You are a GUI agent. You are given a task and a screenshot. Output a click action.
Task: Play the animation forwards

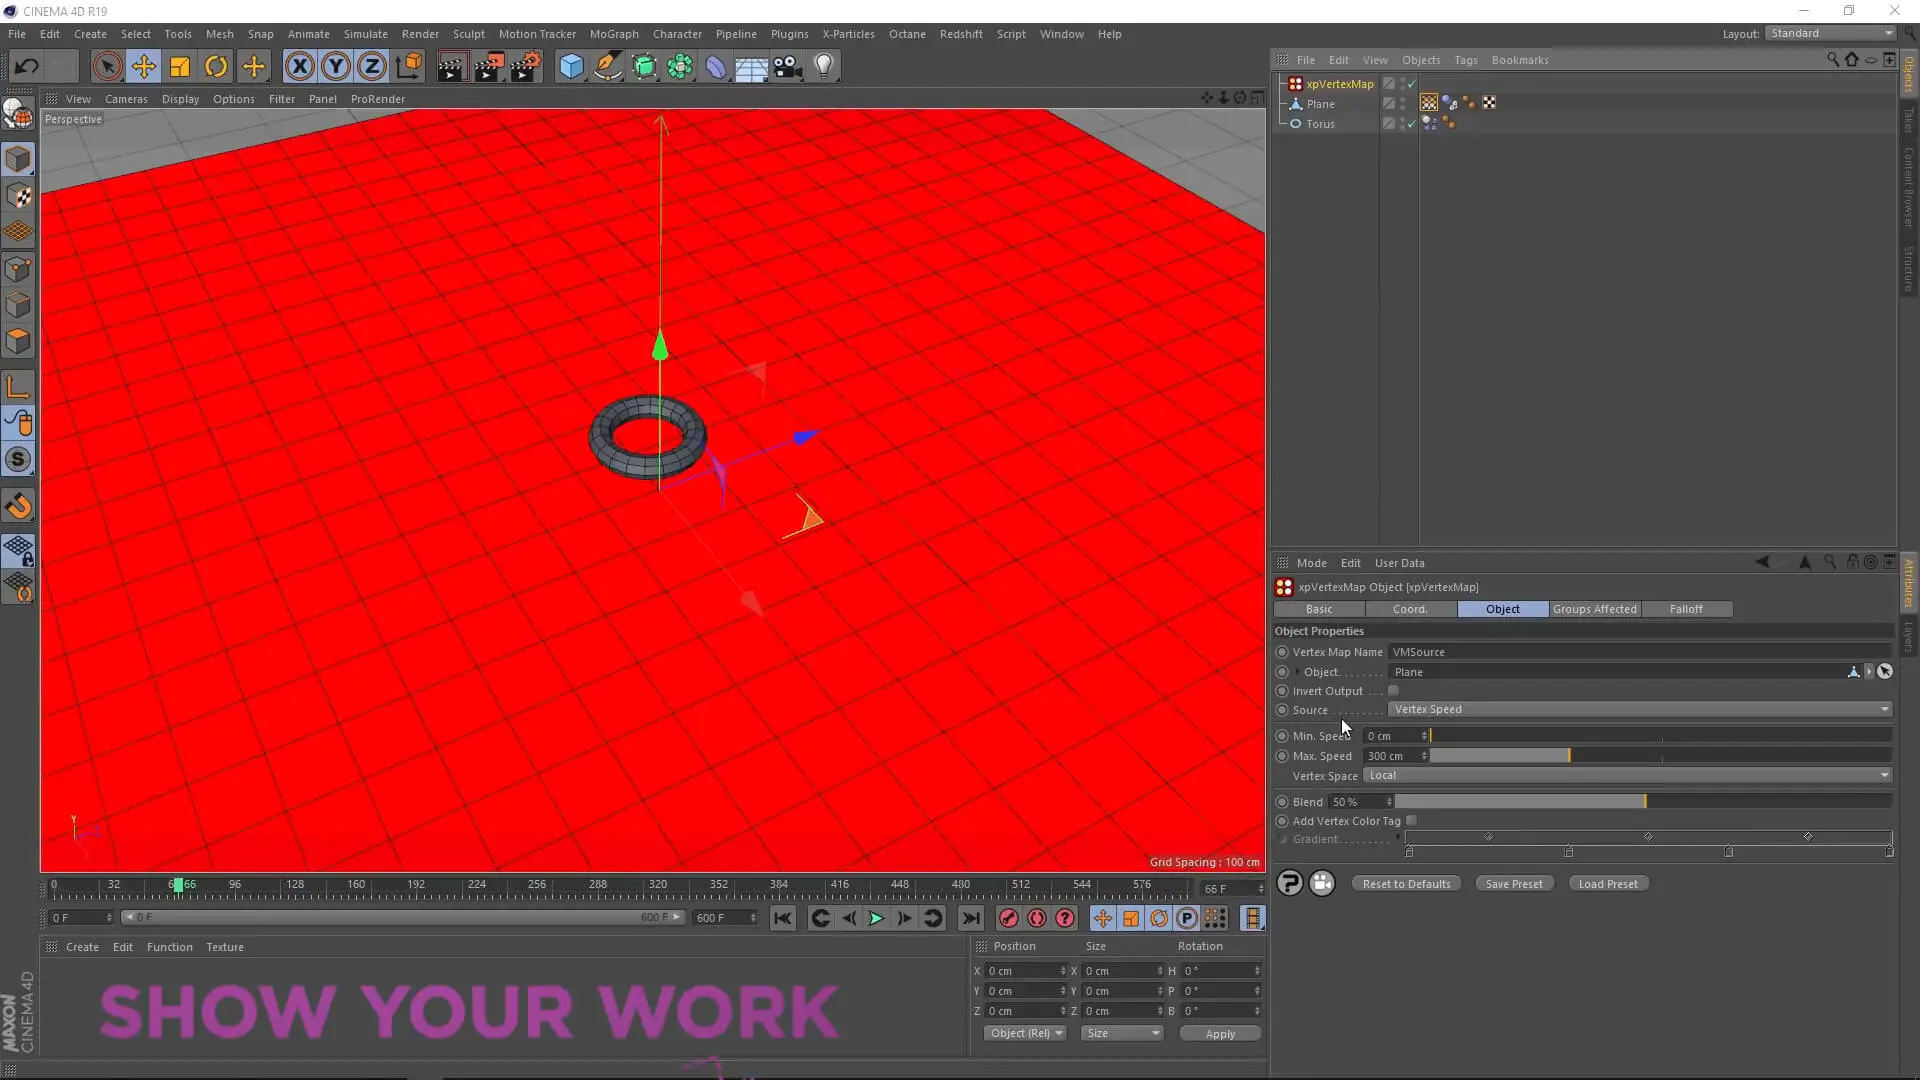click(876, 919)
